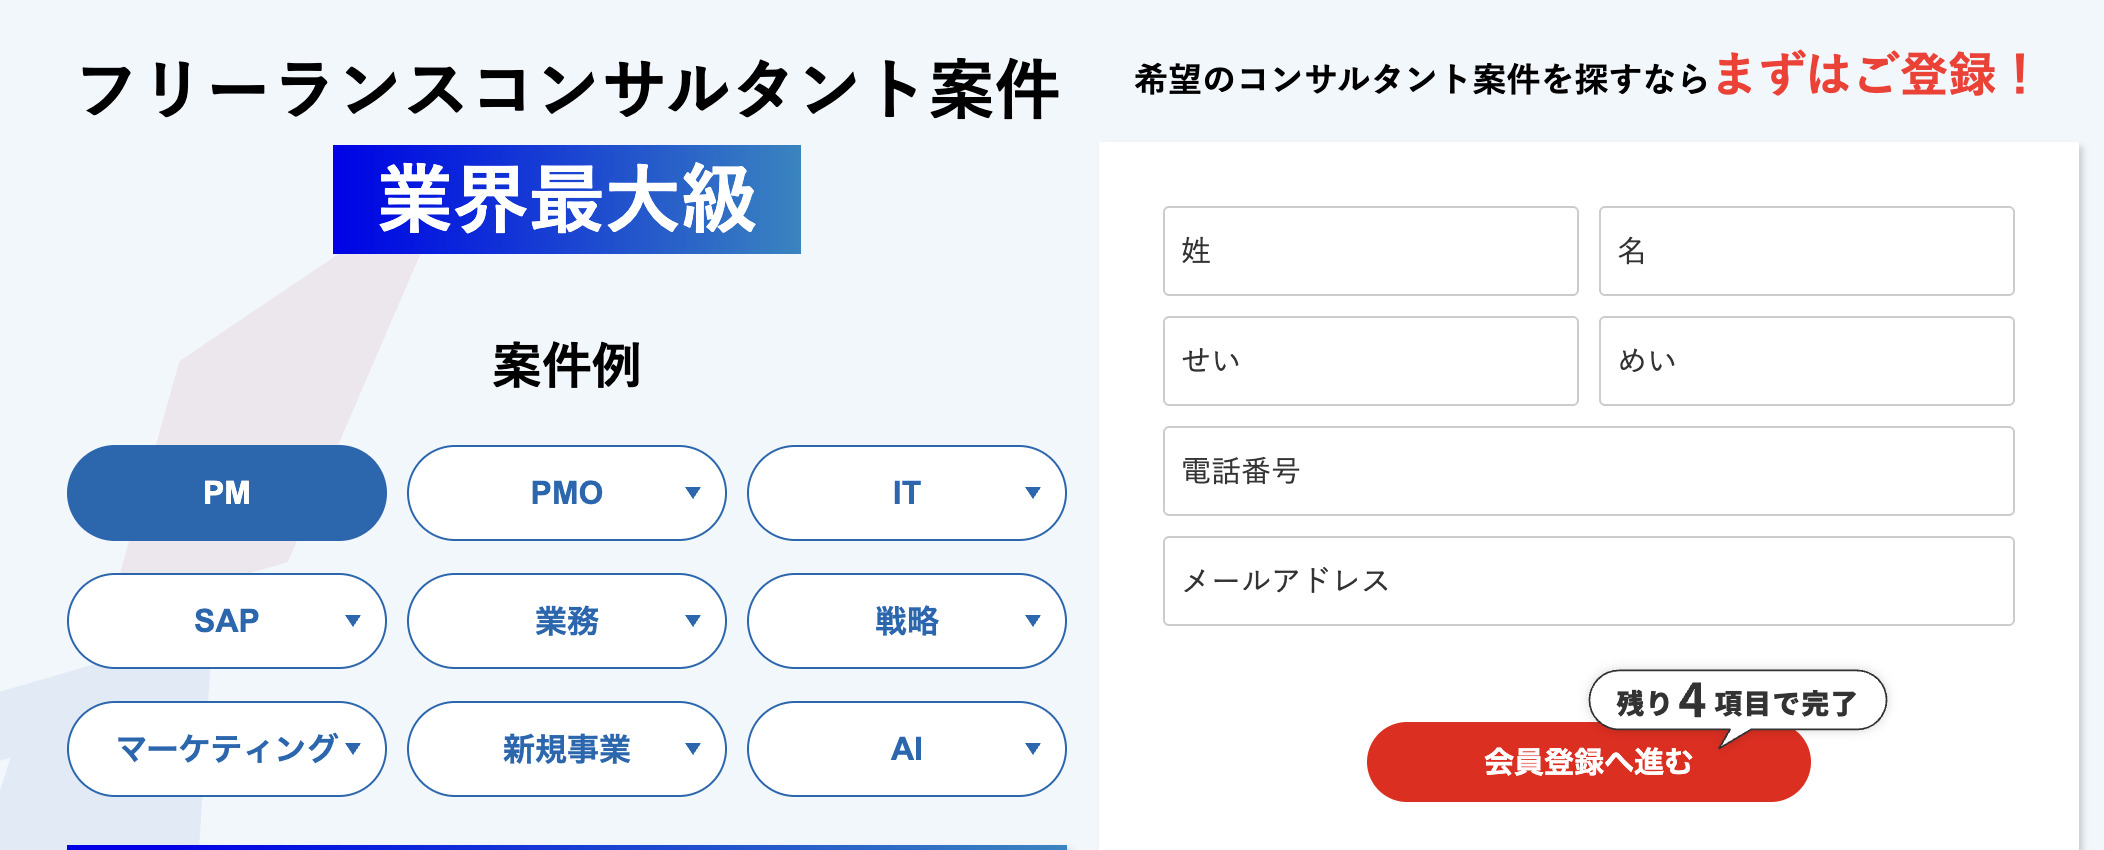Open the AI dropdown arrow
2104x850 pixels.
point(1032,749)
